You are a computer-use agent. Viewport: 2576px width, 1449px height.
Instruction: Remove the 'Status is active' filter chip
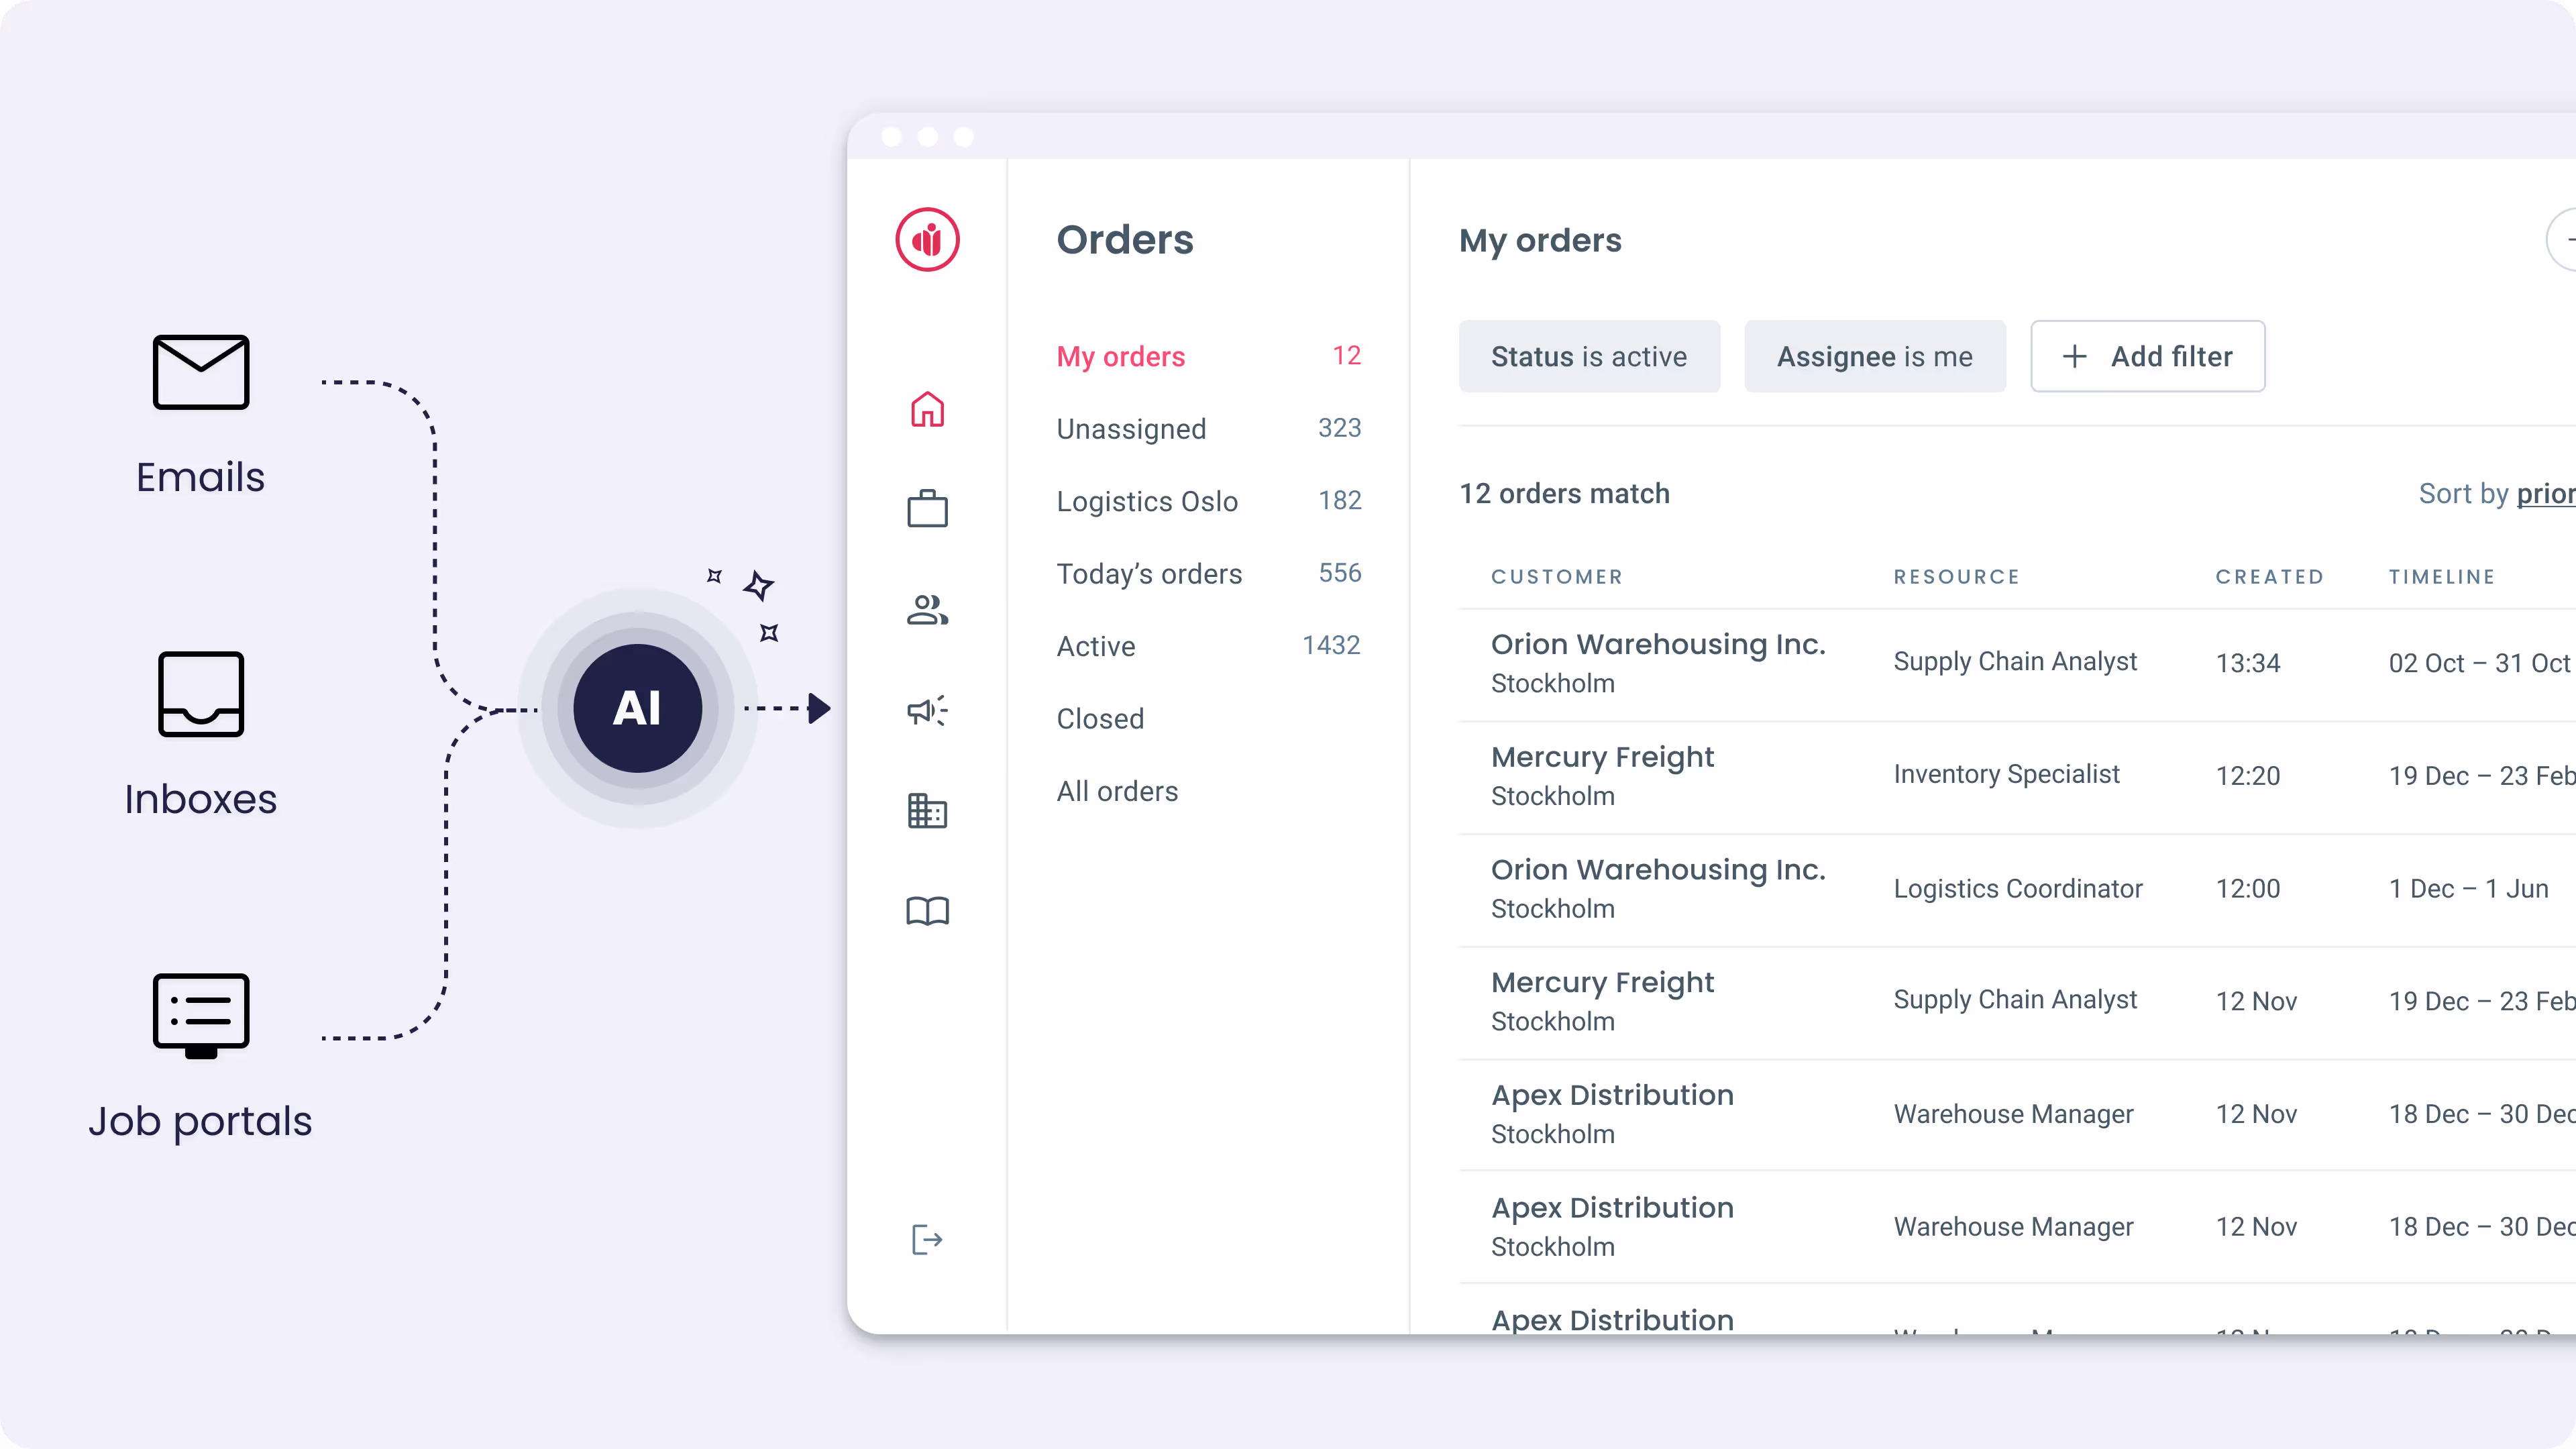click(x=1588, y=356)
